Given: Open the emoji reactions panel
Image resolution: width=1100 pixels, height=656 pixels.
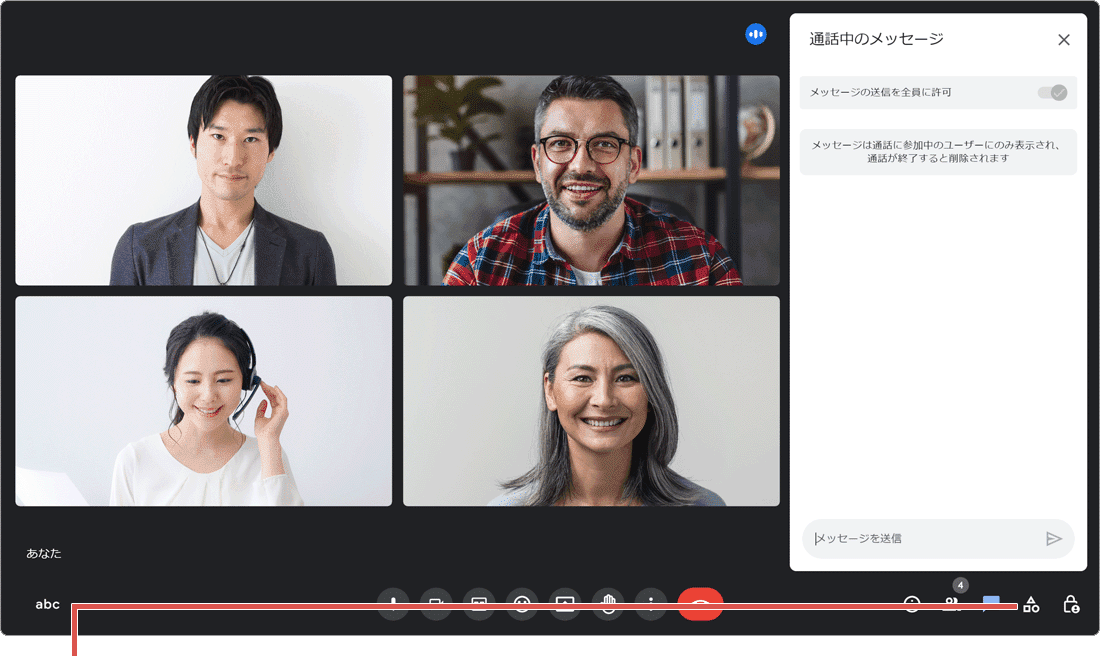Looking at the screenshot, I should point(522,604).
